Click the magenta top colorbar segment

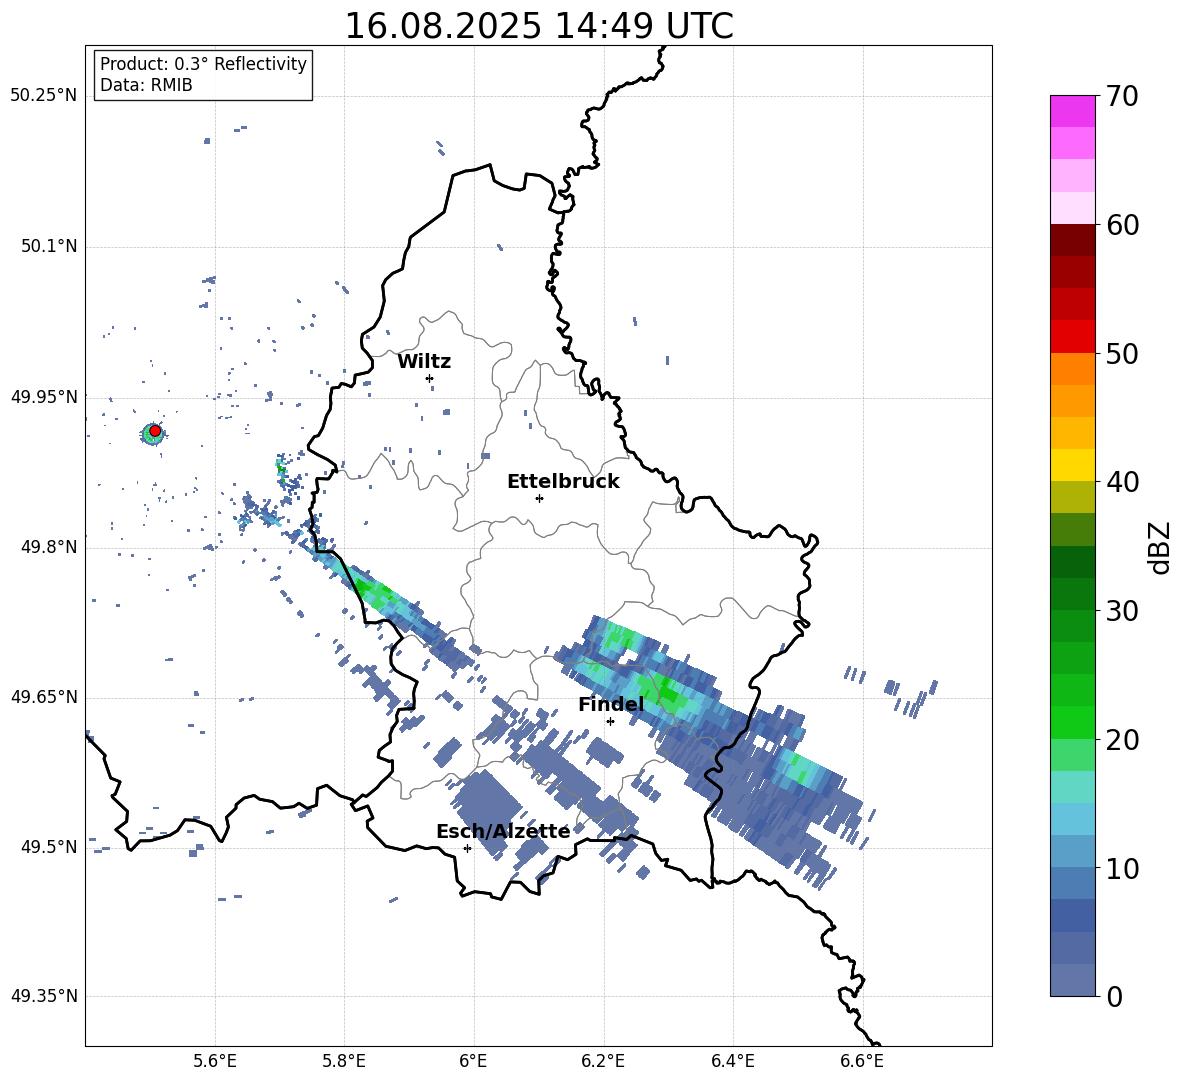coord(1072,111)
